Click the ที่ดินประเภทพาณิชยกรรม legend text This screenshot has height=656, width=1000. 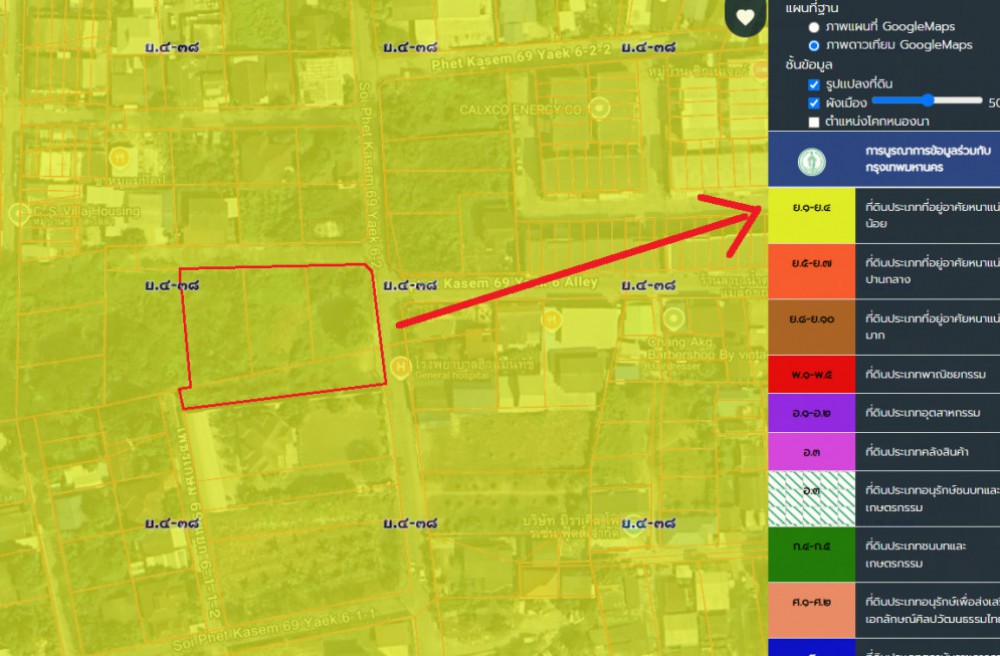(x=925, y=374)
